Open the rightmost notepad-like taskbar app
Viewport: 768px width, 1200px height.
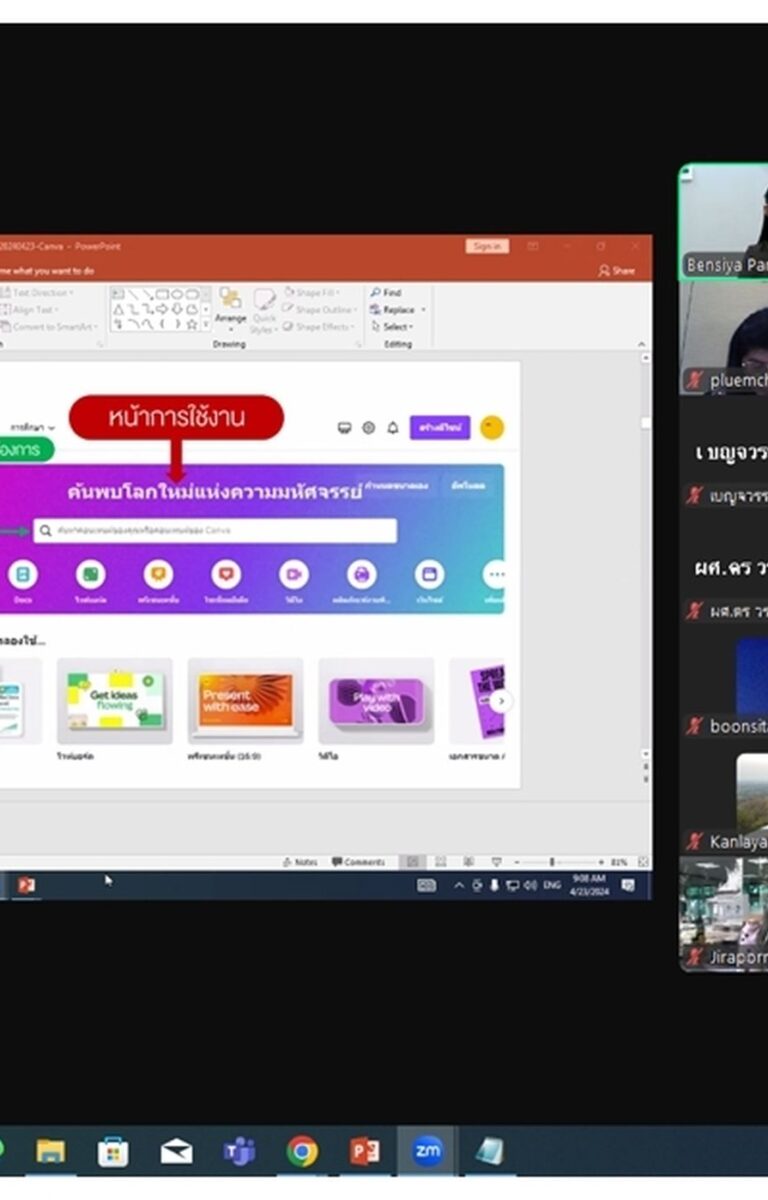pyautogui.click(x=490, y=1152)
